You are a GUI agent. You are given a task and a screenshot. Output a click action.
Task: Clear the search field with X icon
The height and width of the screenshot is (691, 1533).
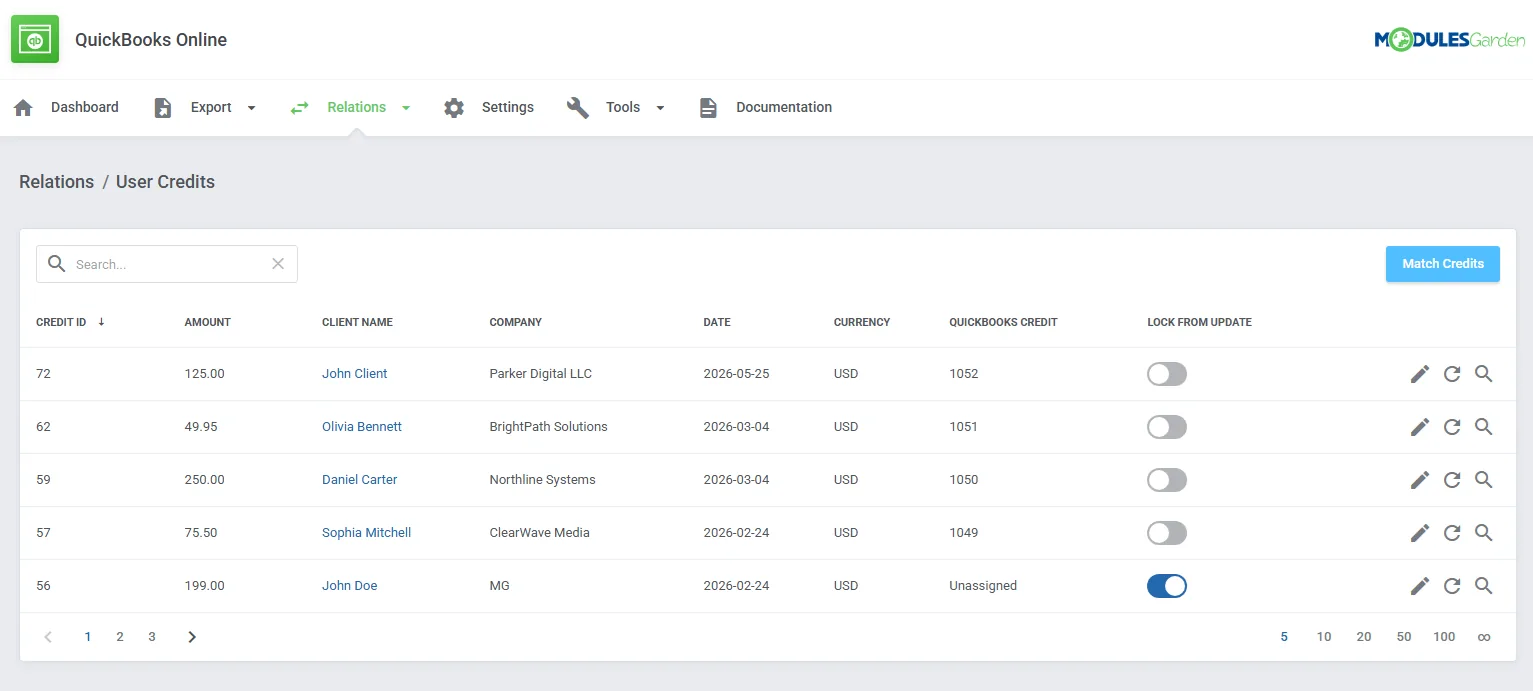click(x=278, y=264)
